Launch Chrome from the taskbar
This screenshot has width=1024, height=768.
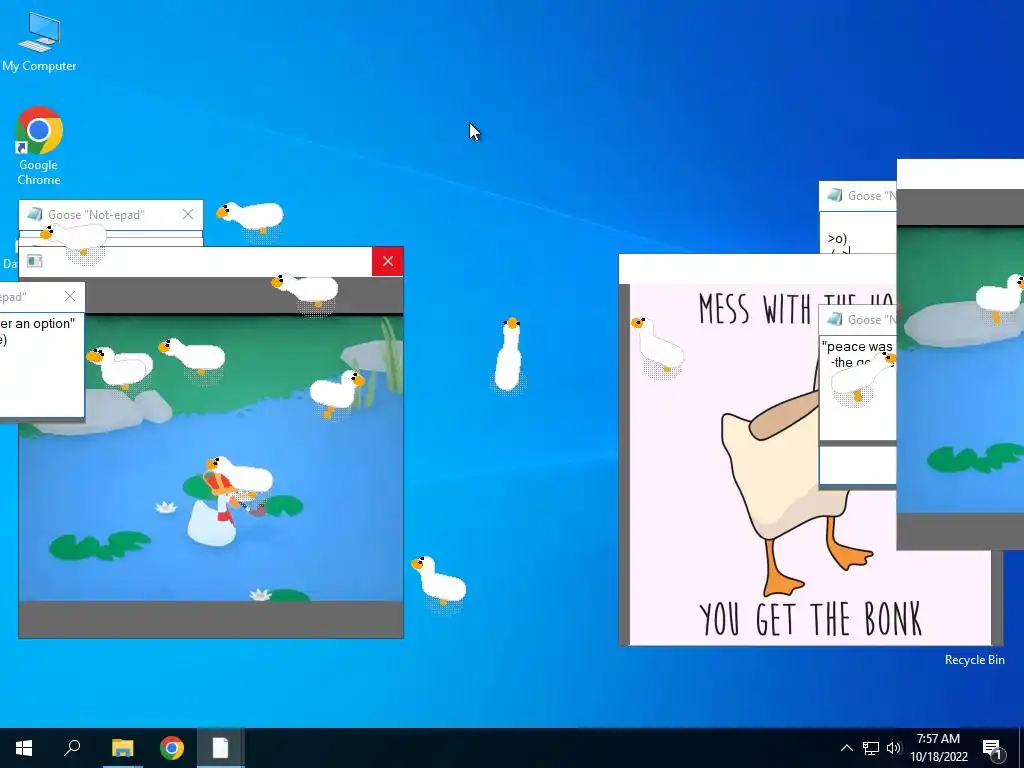pyautogui.click(x=172, y=748)
